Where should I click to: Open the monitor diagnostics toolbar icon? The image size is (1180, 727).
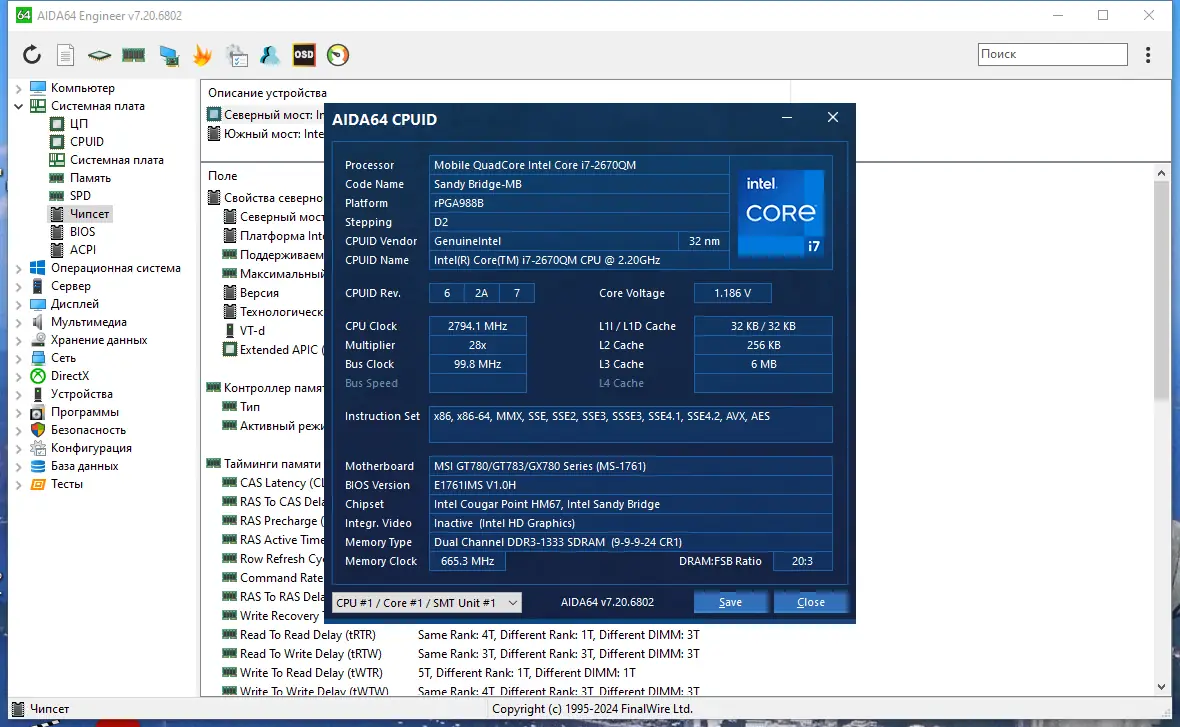169,55
